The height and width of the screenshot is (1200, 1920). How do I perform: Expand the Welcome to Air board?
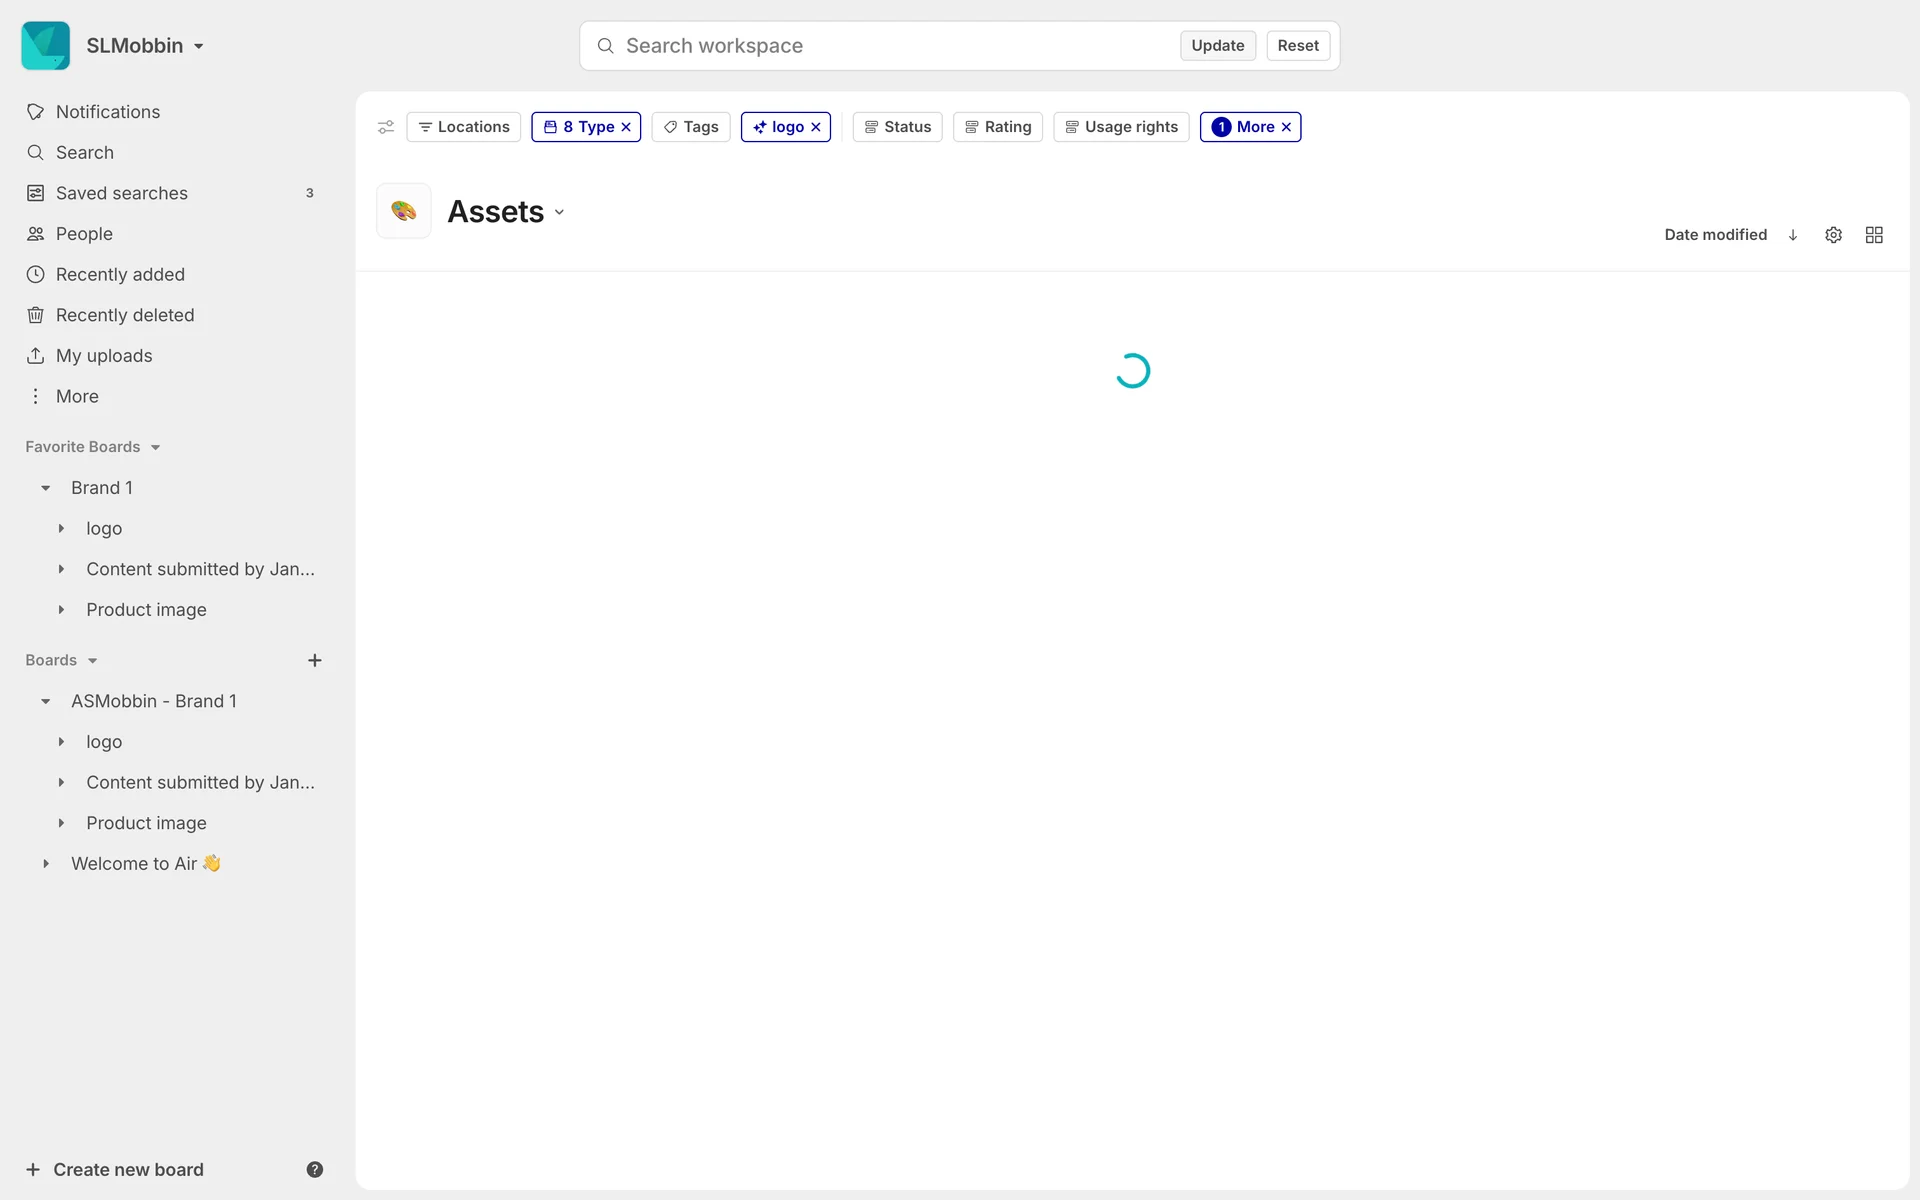click(46, 863)
